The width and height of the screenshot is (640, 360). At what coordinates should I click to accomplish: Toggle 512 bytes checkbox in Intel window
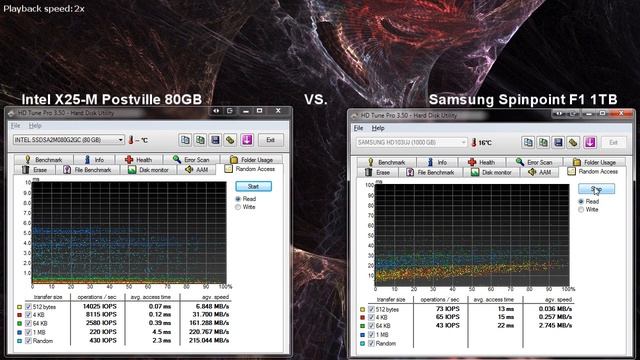coord(28,307)
